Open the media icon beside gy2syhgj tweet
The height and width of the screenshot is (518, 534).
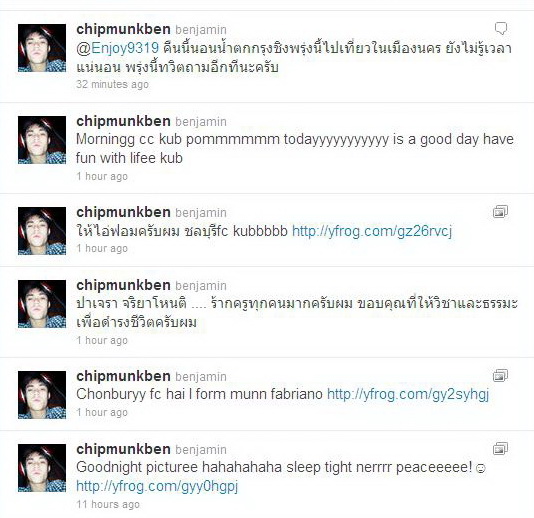[x=500, y=376]
